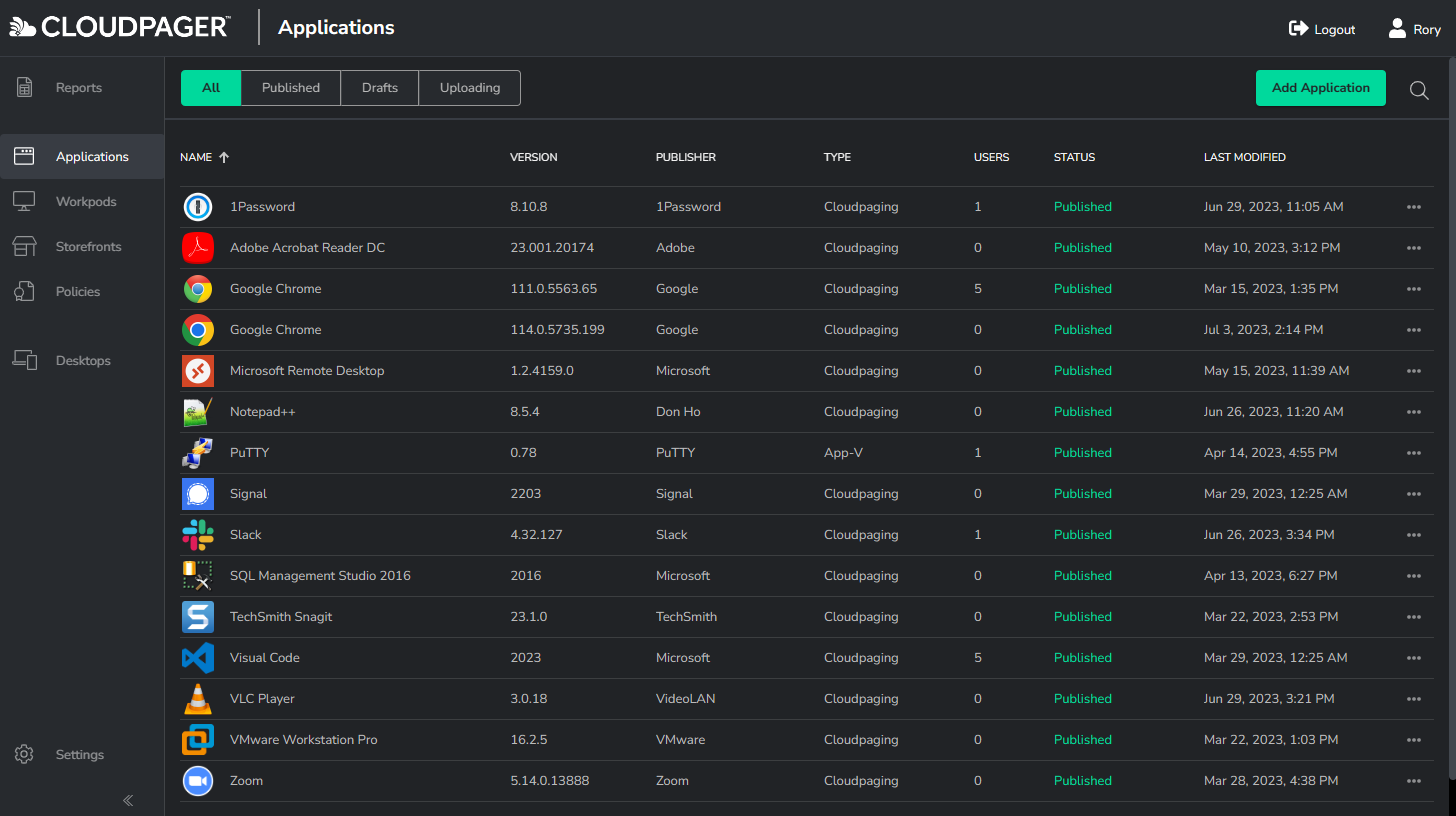Click the Cloudpager logo
The width and height of the screenshot is (1456, 816).
tap(120, 27)
